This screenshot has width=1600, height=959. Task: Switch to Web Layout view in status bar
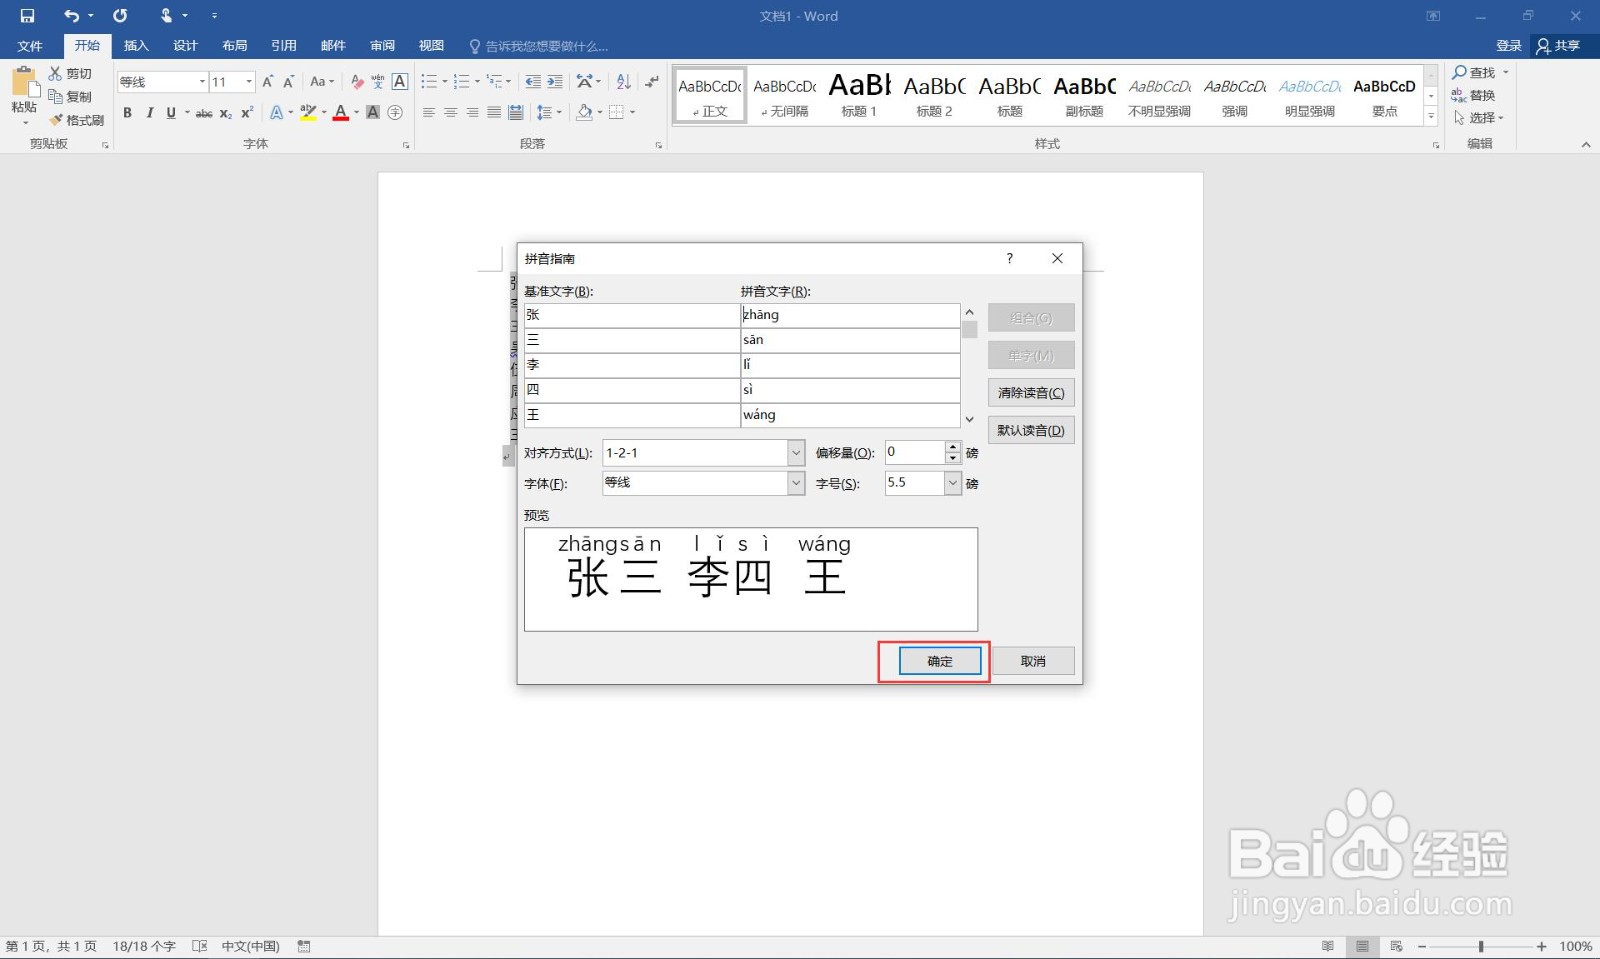pyautogui.click(x=1397, y=946)
